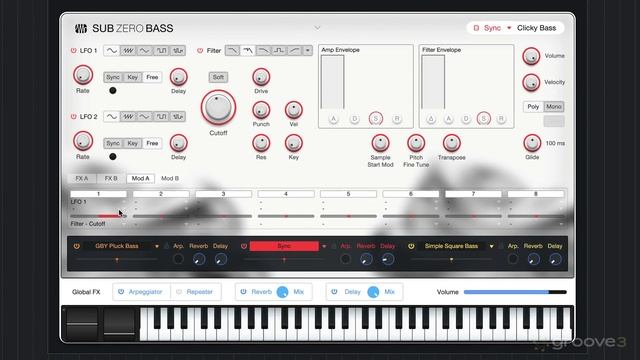Switch to the FX B tab
Image resolution: width=640 pixels, height=360 pixels.
[x=111, y=178]
